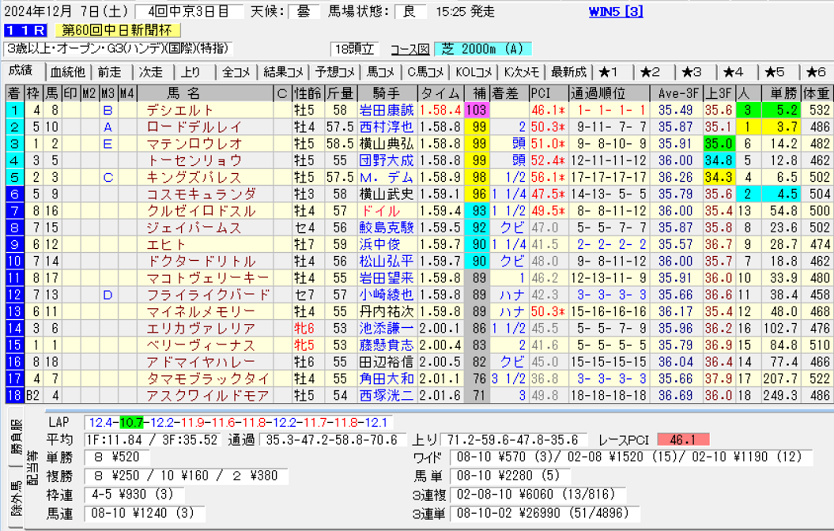Sort by the タイム column header
Image resolution: width=834 pixels, height=531 pixels.
tap(440, 93)
